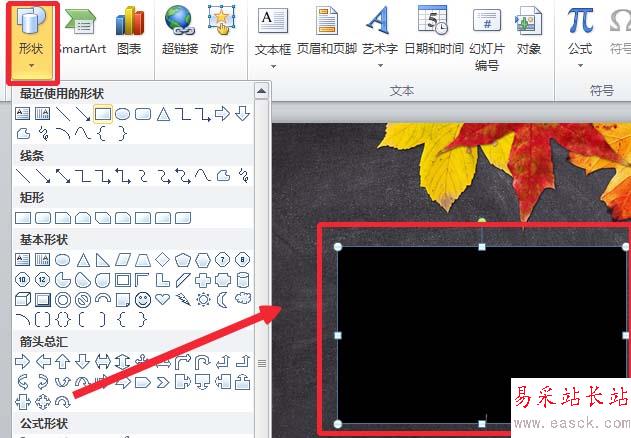
Task: Select isosceles triangle under 基本形状
Action: click(83, 260)
